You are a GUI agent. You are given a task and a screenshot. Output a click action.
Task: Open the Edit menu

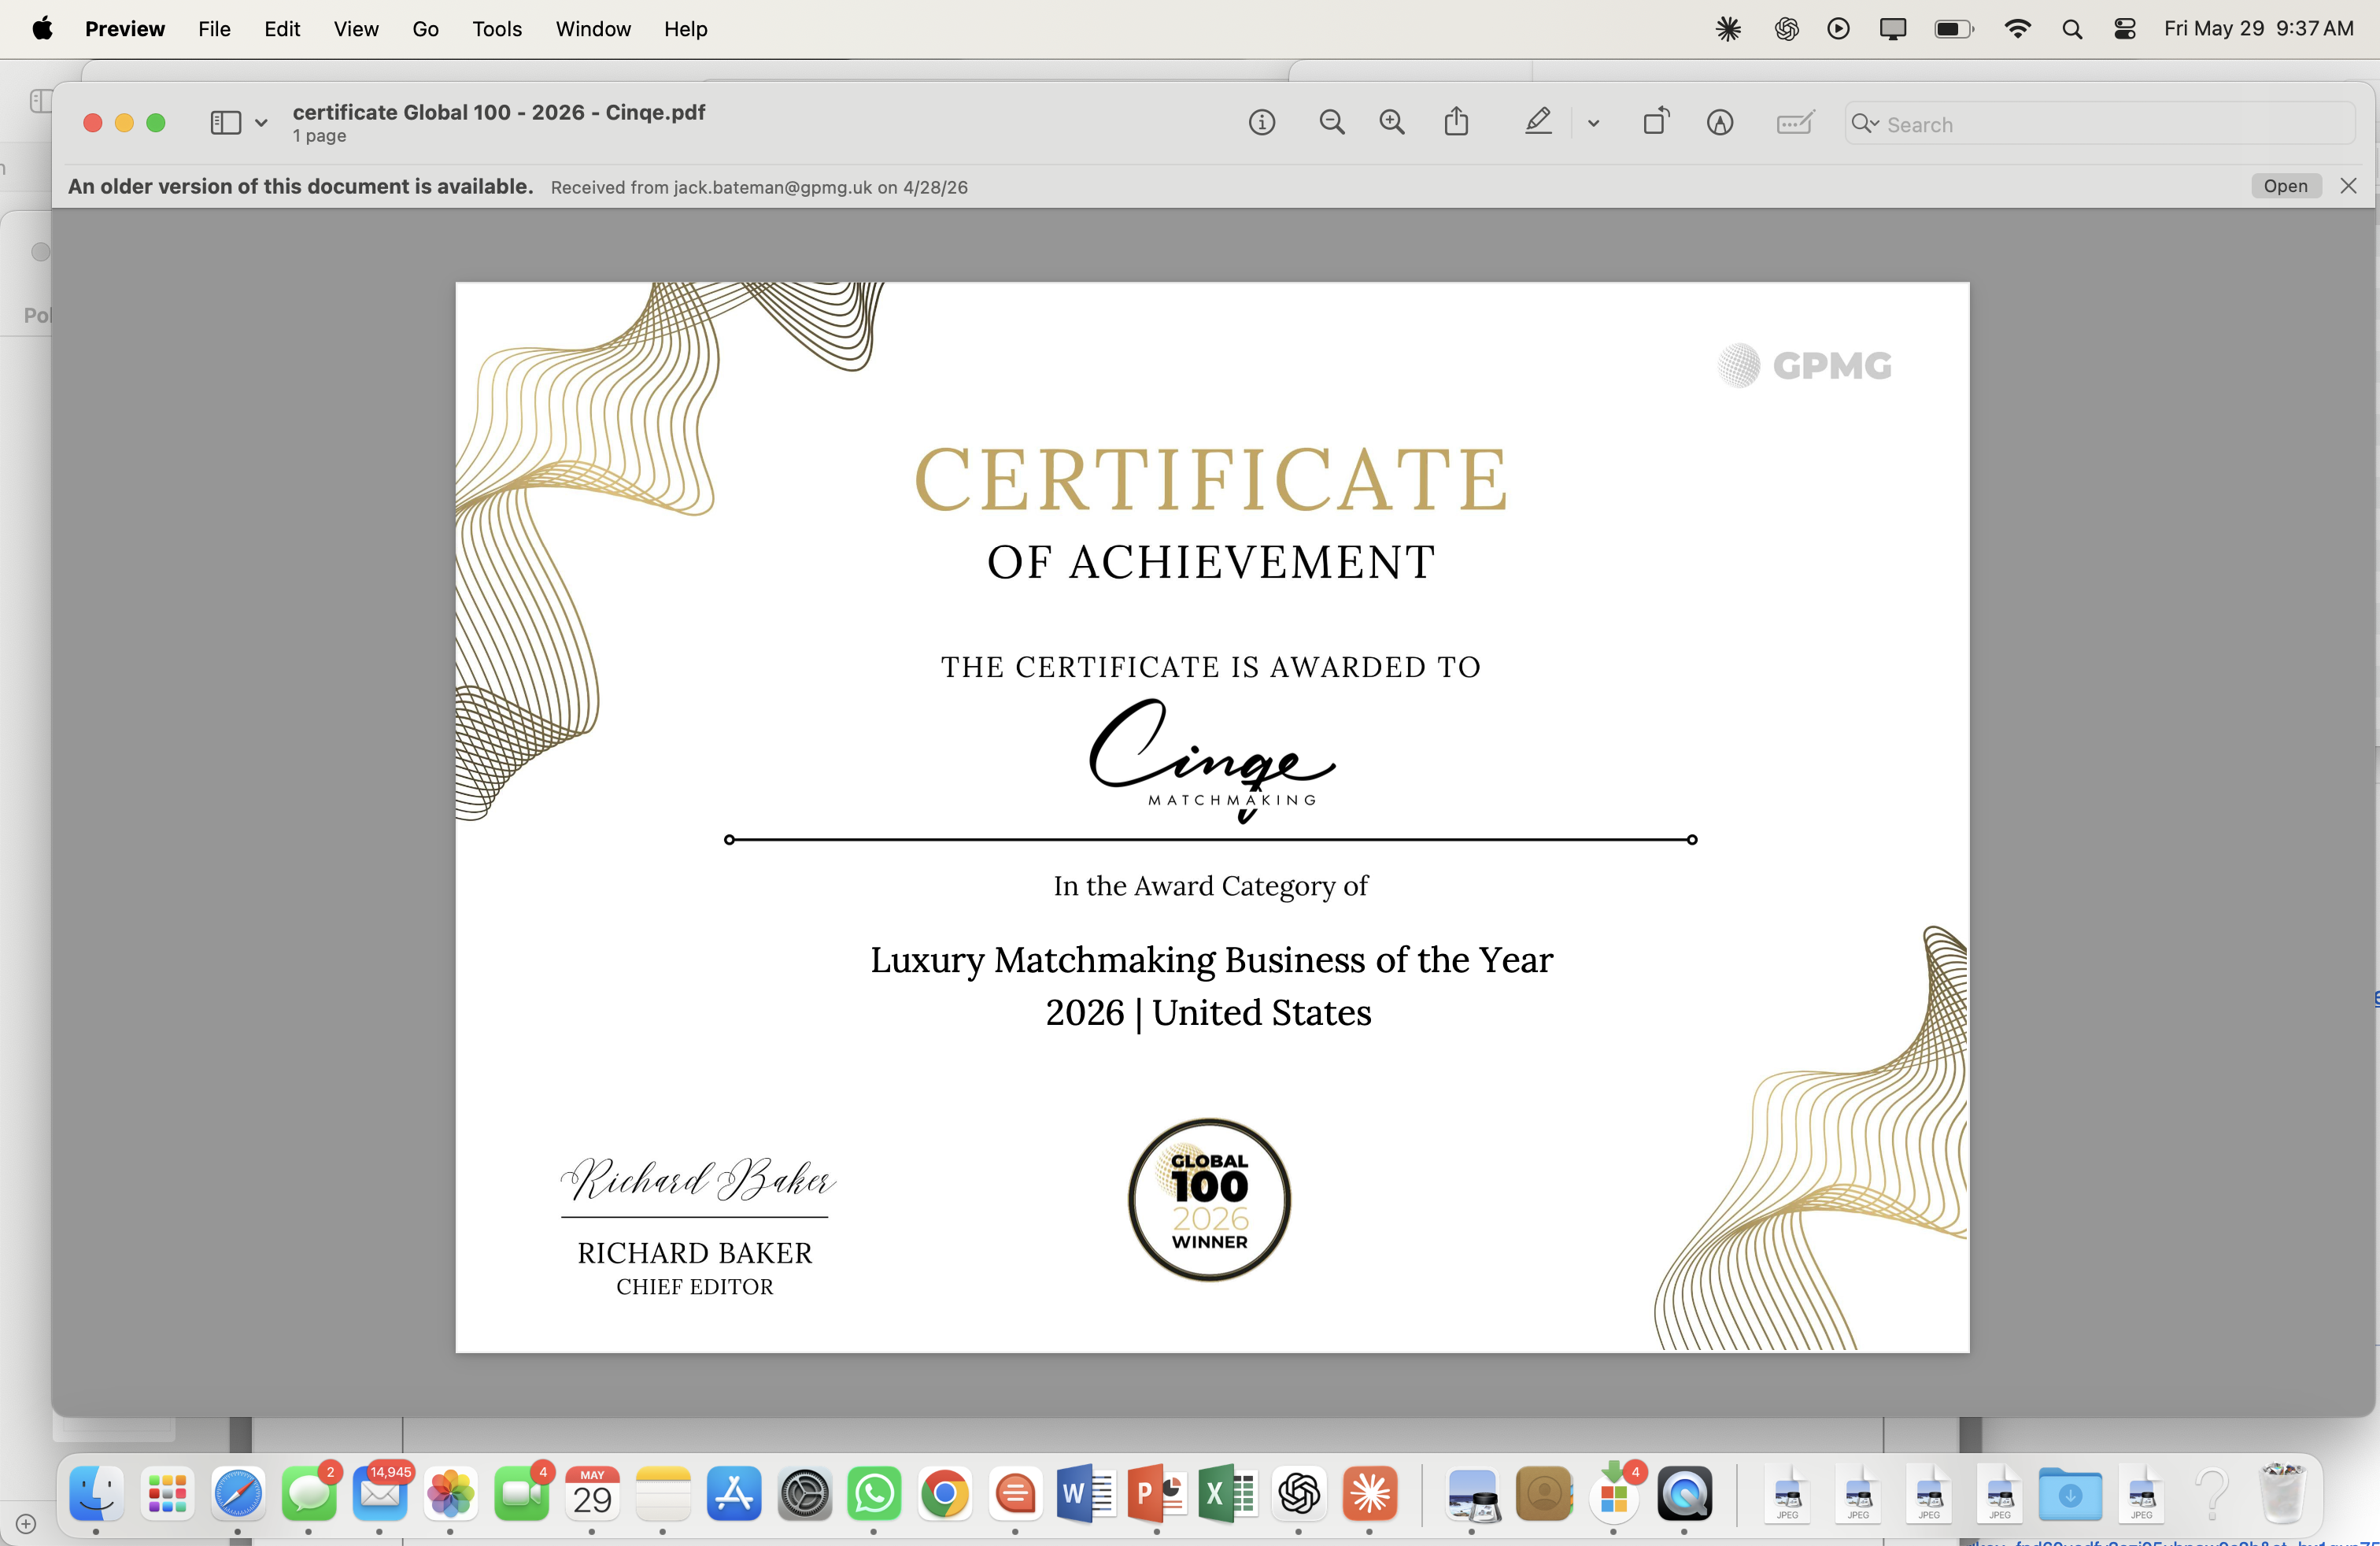tap(282, 29)
